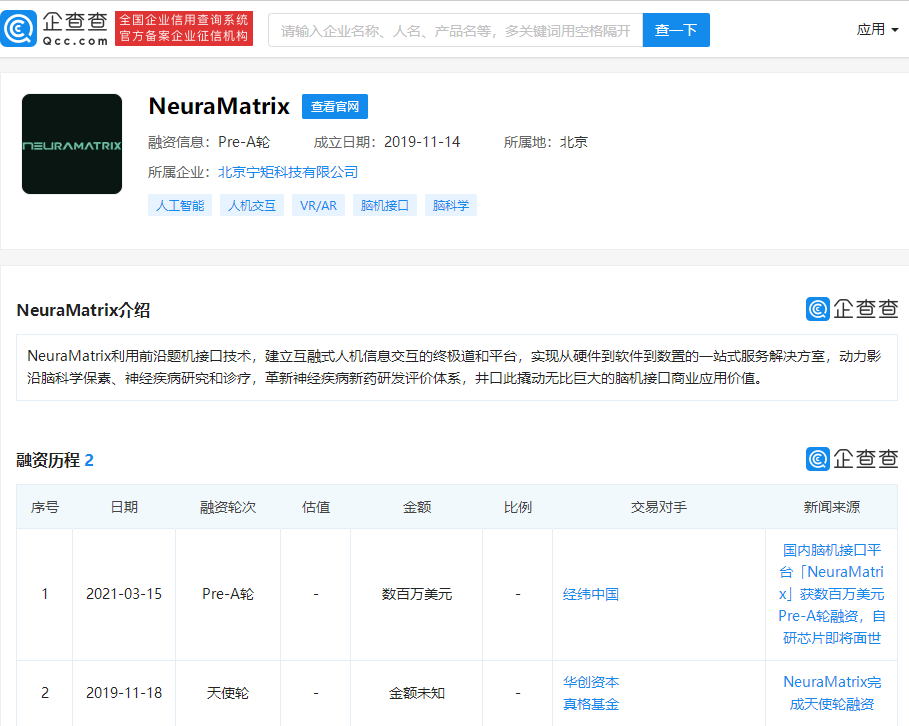Click the 融资信息 Pre-A轮 text
The width and height of the screenshot is (909, 726).
pos(209,142)
